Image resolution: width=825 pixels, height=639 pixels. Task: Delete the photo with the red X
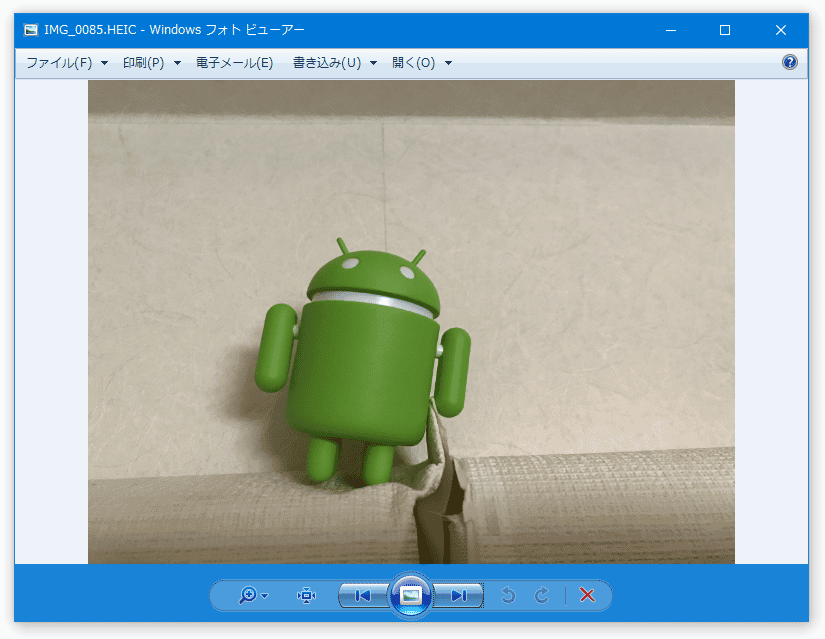587,595
